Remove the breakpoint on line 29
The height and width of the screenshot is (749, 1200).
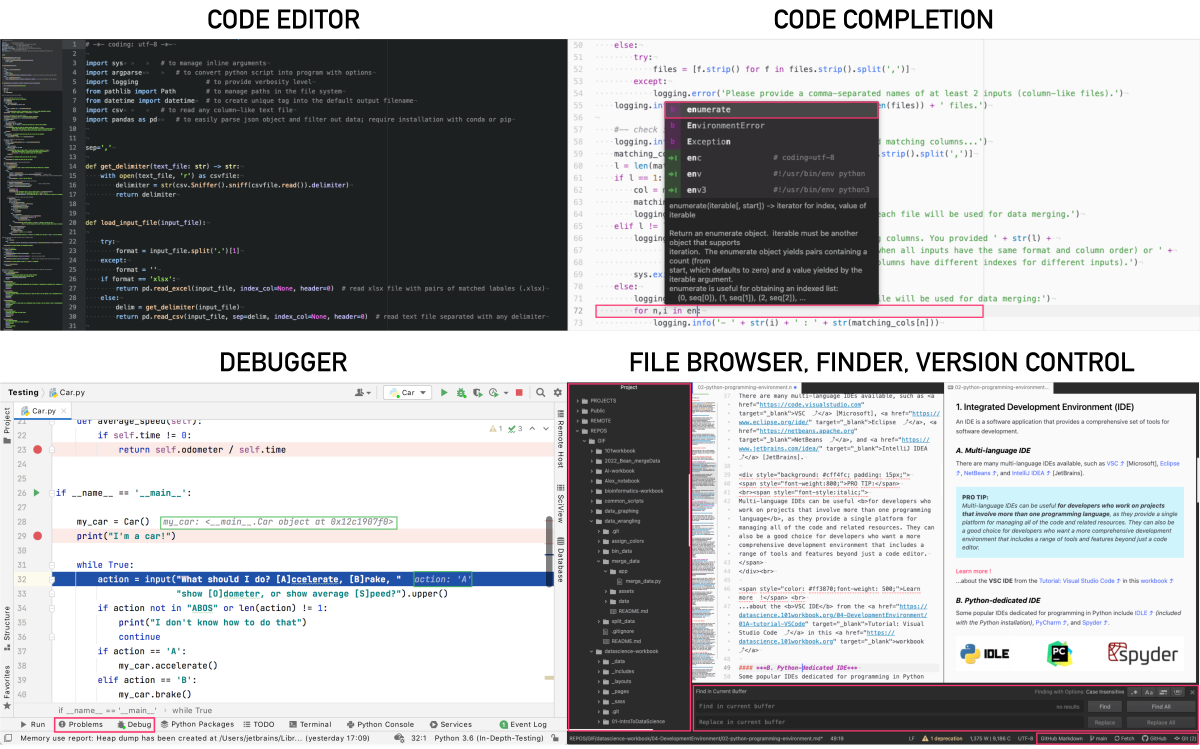(x=38, y=537)
